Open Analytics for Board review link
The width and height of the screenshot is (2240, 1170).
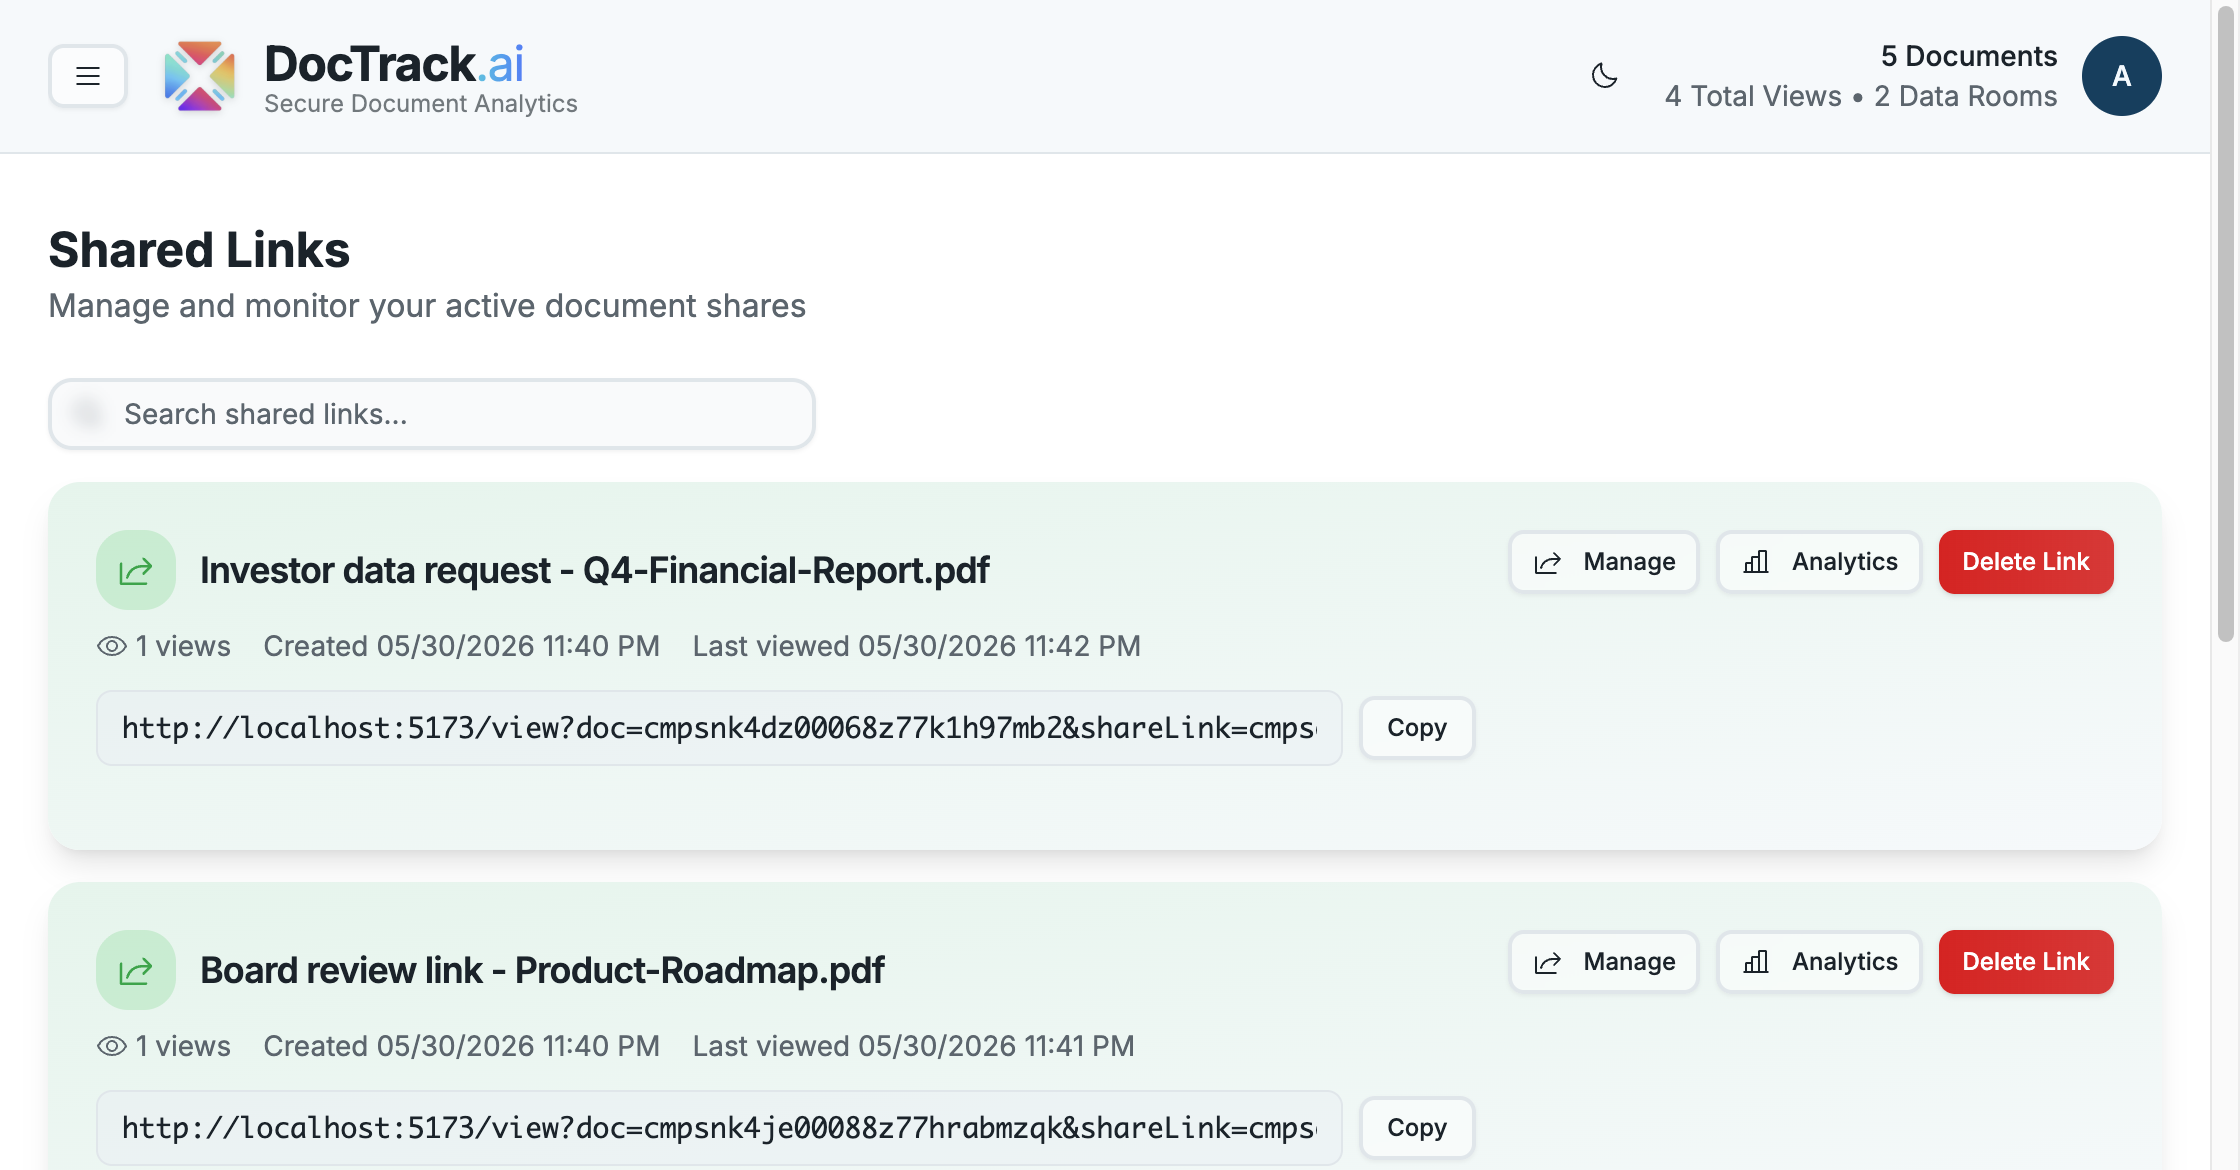1819,962
